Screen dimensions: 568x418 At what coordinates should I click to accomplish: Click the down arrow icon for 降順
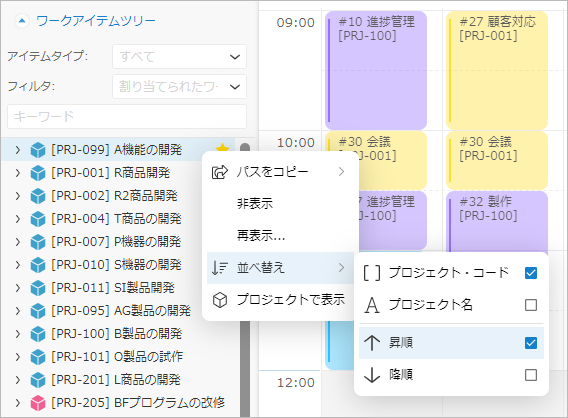pos(372,375)
